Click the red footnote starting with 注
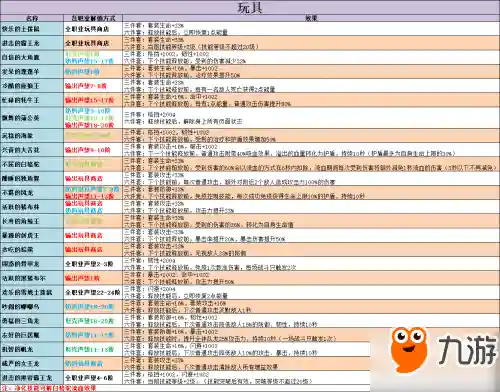Screen dimensions: 500x392 49,388
